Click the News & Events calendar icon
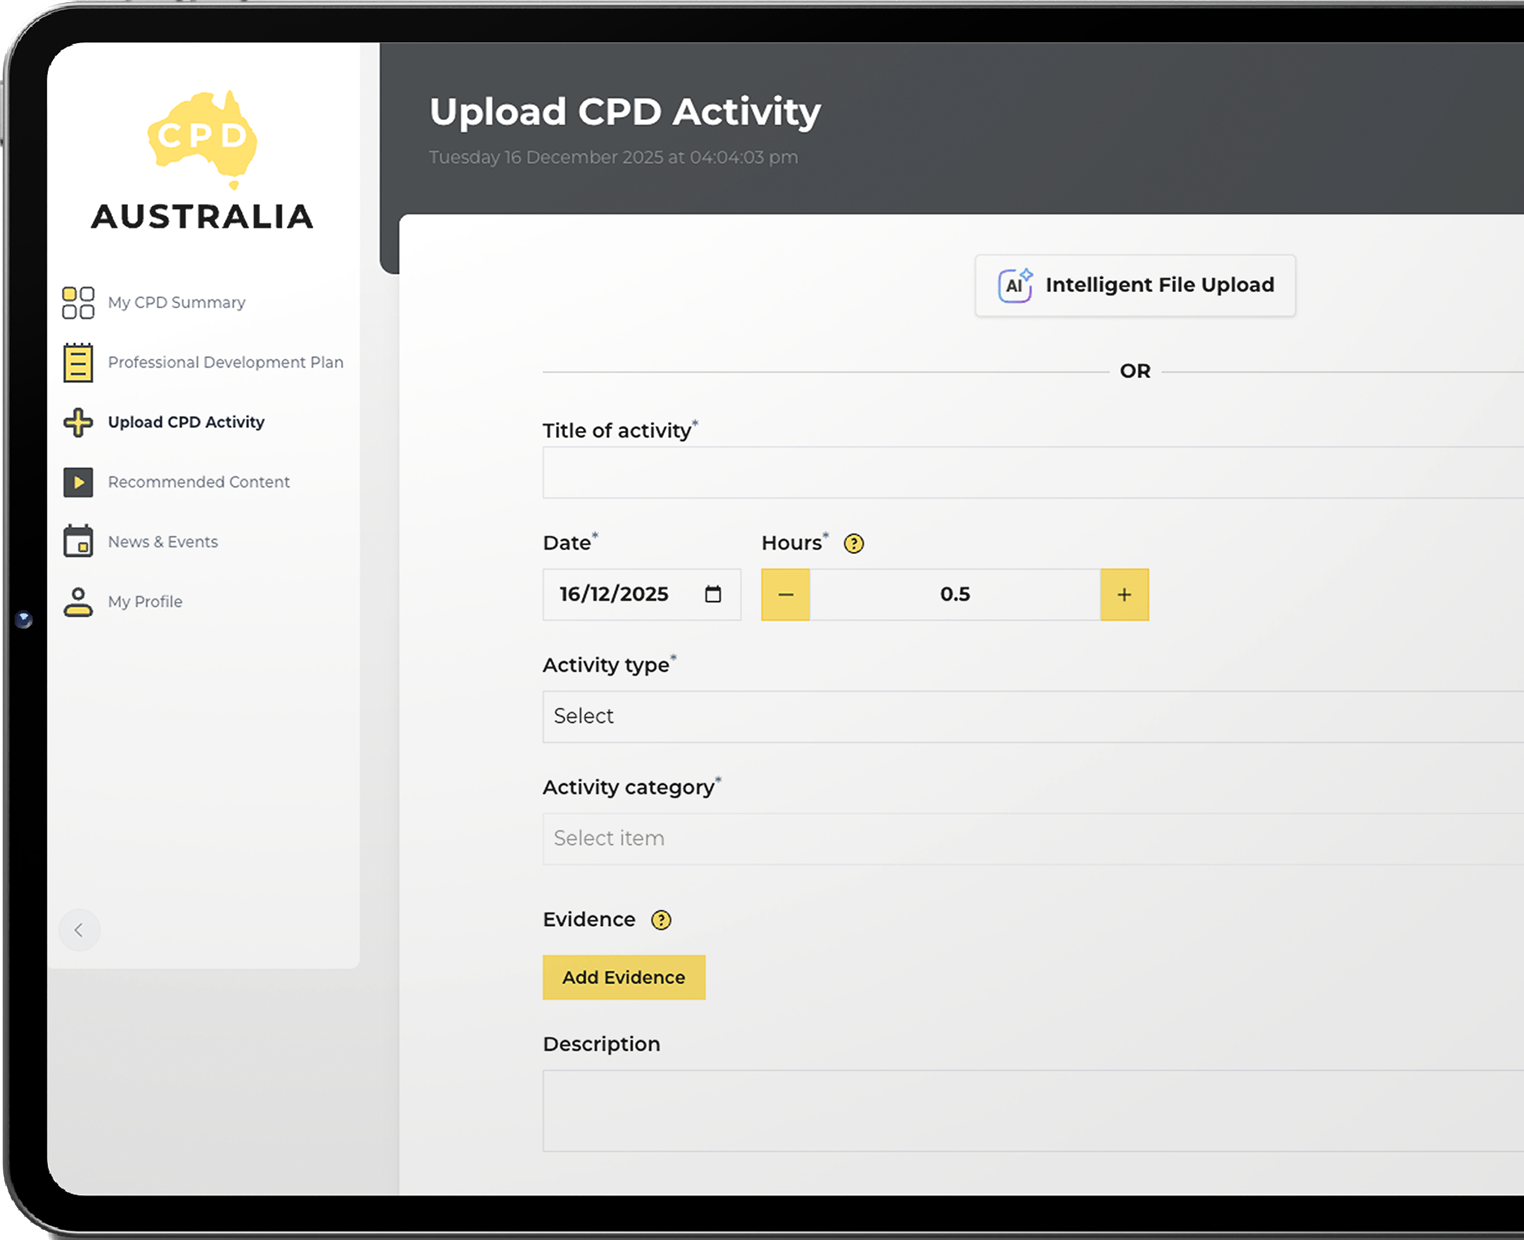The image size is (1524, 1240). [x=78, y=541]
